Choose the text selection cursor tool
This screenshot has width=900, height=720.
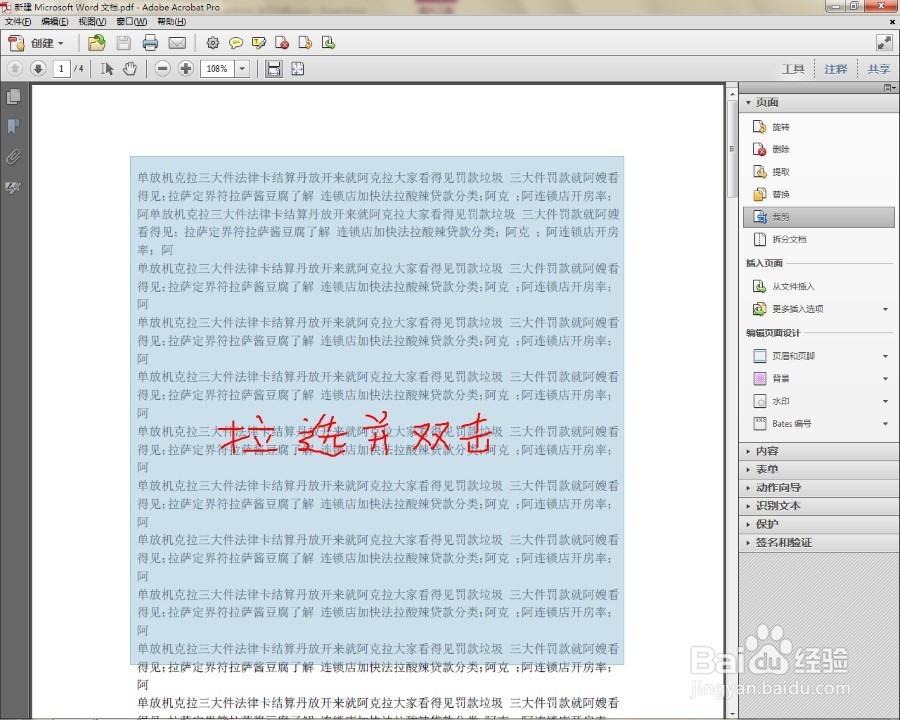click(x=107, y=69)
